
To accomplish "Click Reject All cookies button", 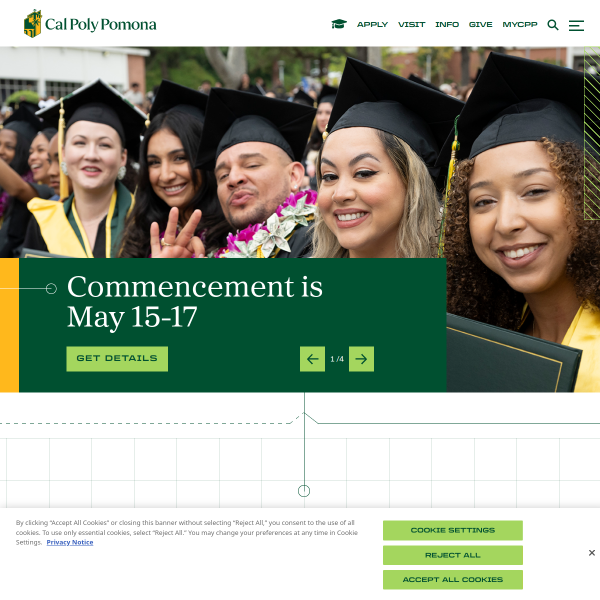I will point(453,555).
